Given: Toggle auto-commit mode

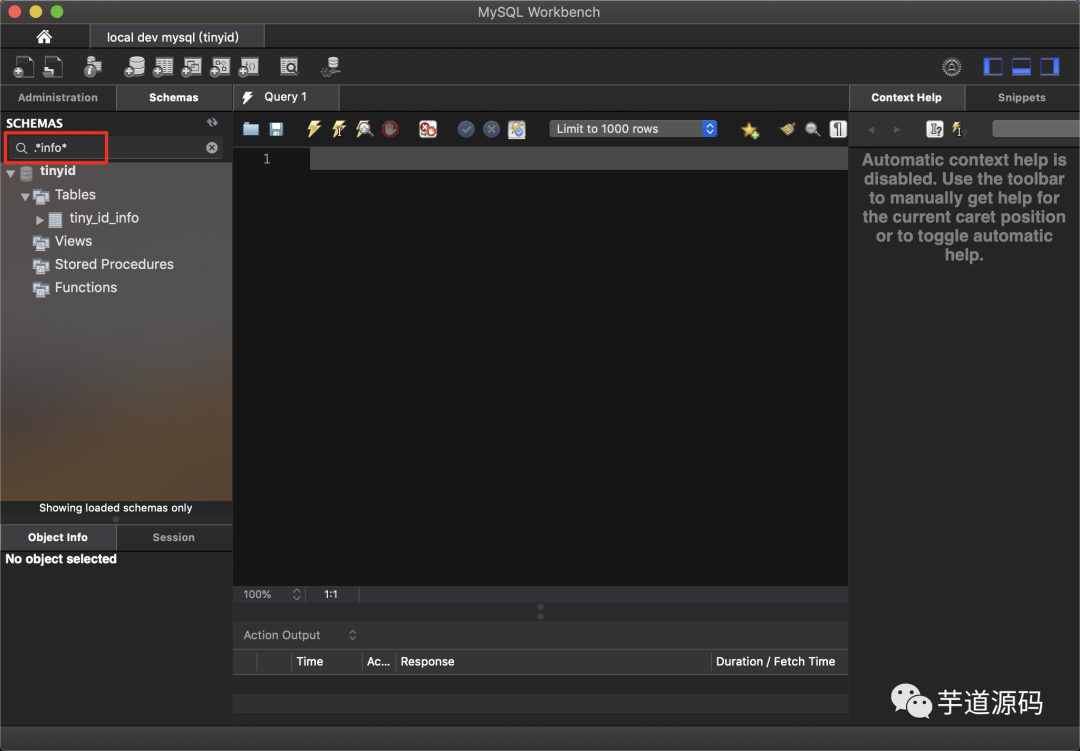Looking at the screenshot, I should click(517, 129).
